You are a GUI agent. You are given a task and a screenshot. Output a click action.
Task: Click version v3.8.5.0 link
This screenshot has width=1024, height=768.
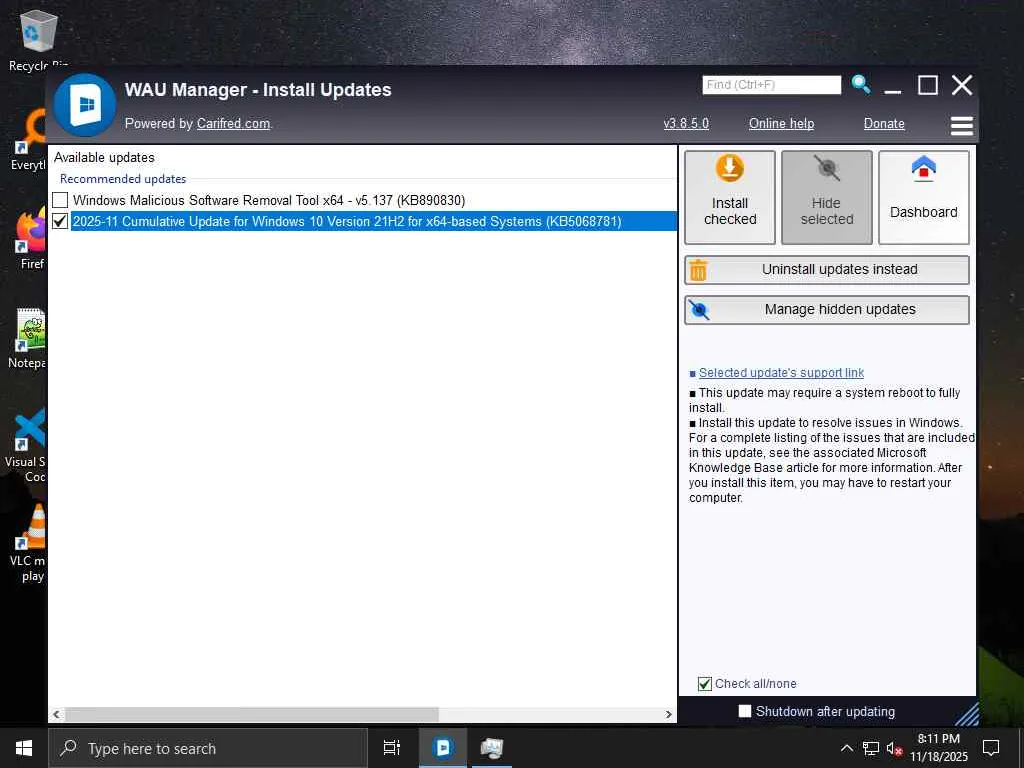tap(686, 123)
